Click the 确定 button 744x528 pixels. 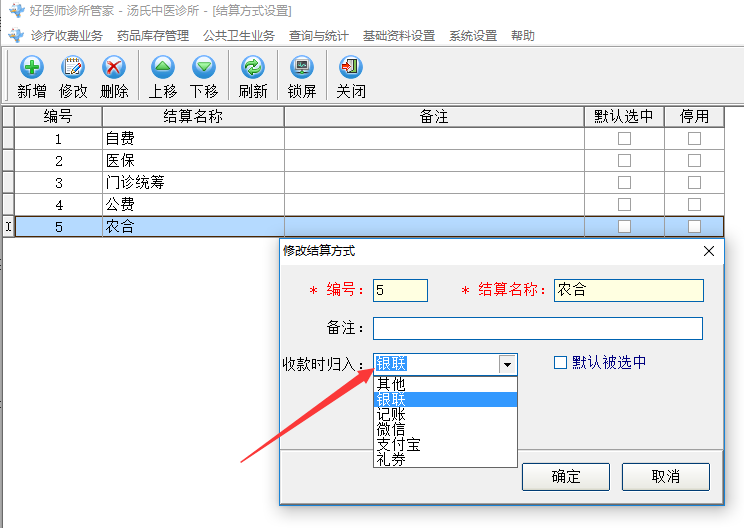coord(566,477)
